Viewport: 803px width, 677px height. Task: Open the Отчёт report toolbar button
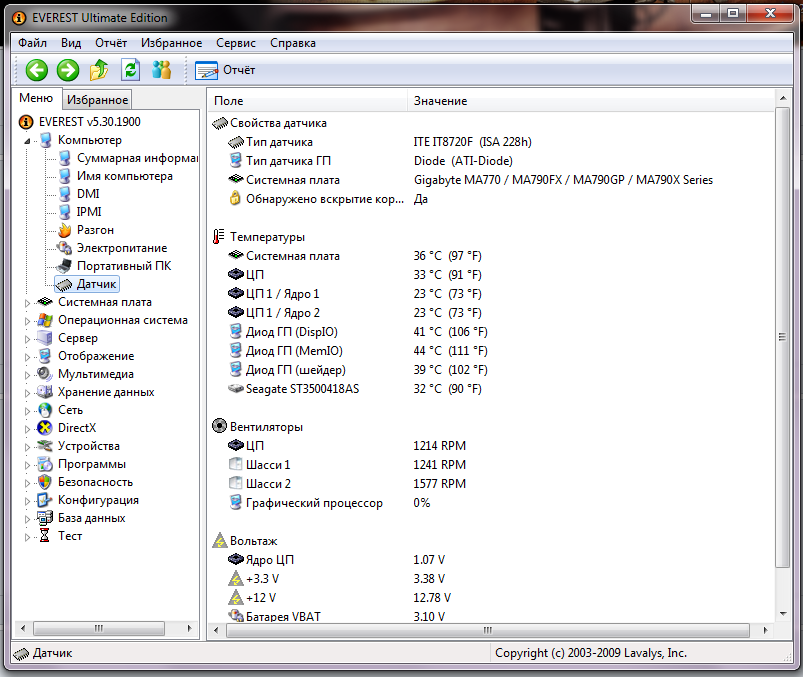(225, 70)
